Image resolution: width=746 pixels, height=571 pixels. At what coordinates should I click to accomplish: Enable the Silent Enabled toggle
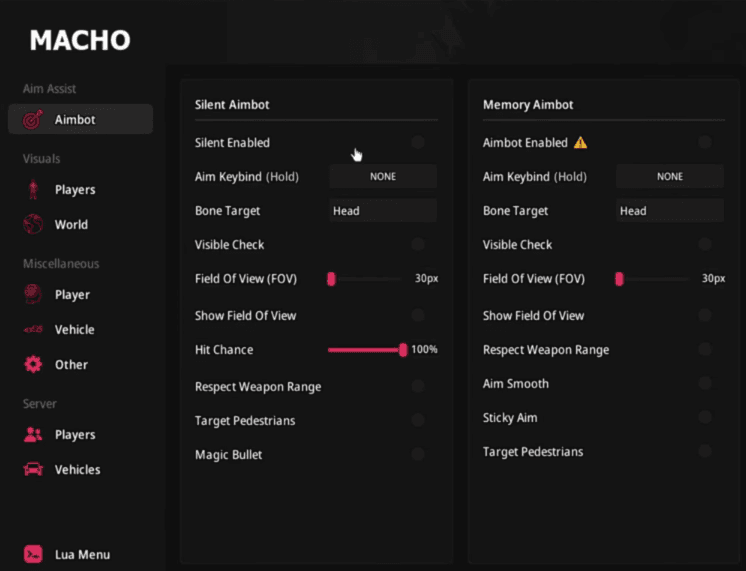(x=417, y=143)
